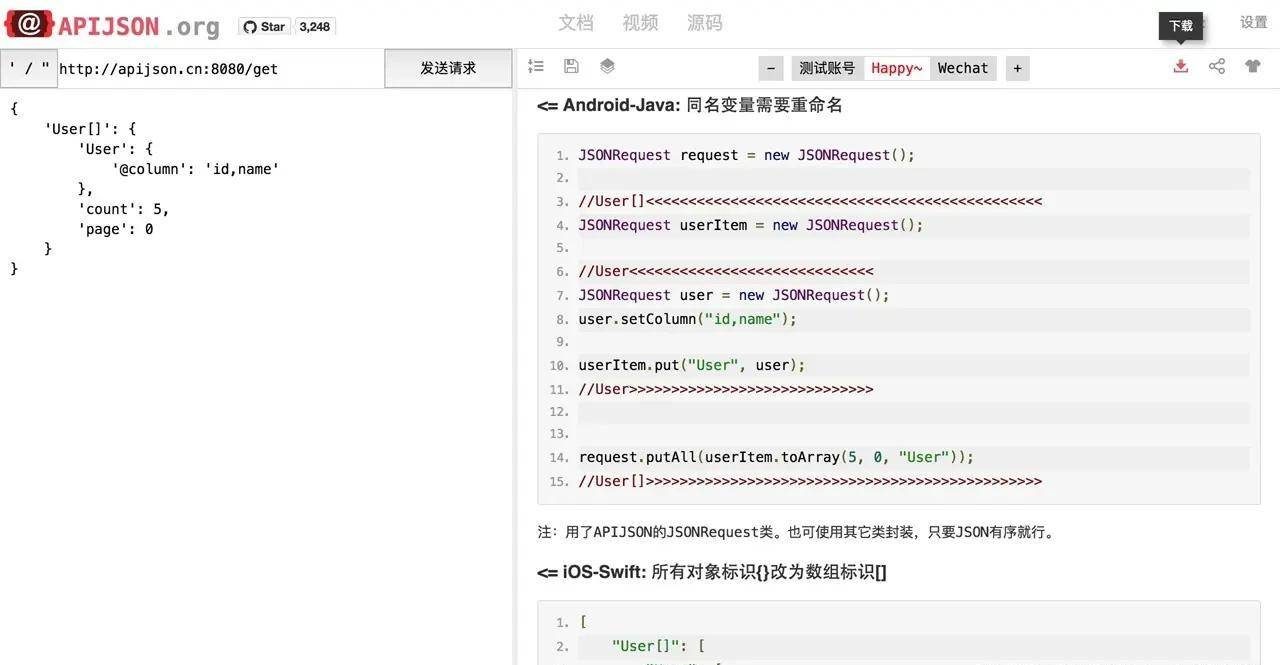
Task: Open the 文档 menu item
Action: click(x=576, y=23)
